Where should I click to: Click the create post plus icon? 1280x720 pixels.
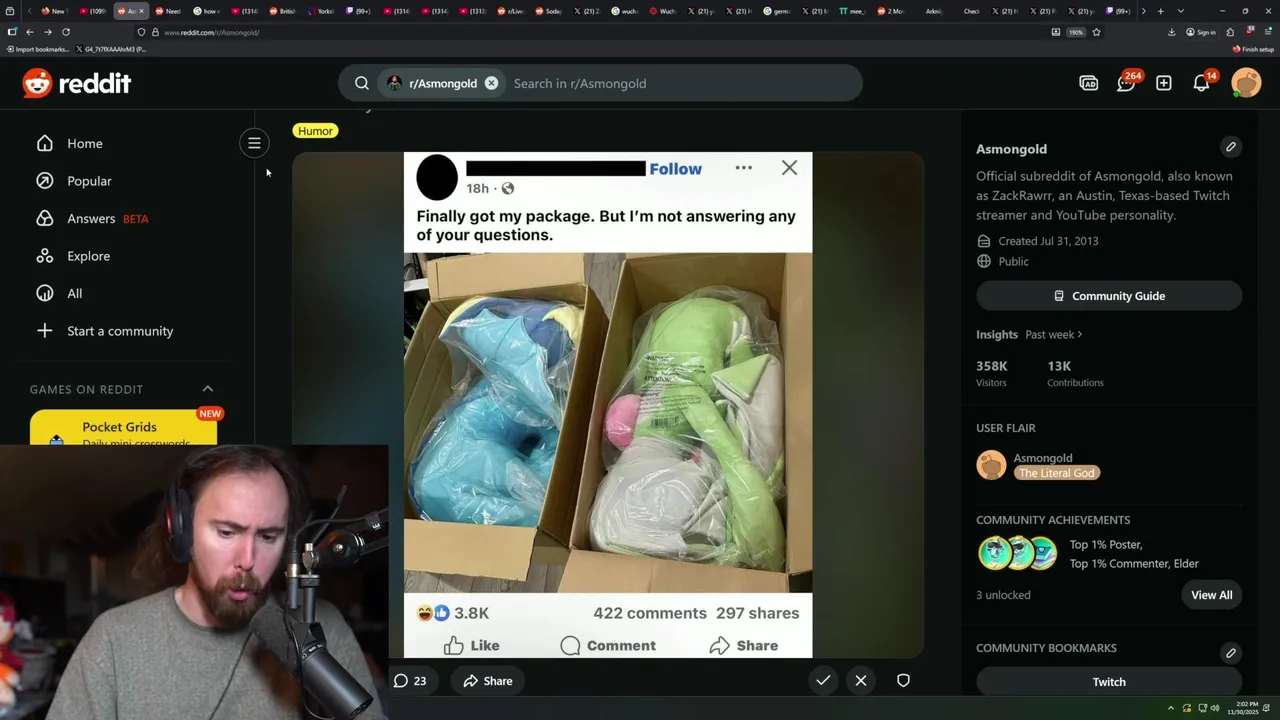(x=1164, y=83)
